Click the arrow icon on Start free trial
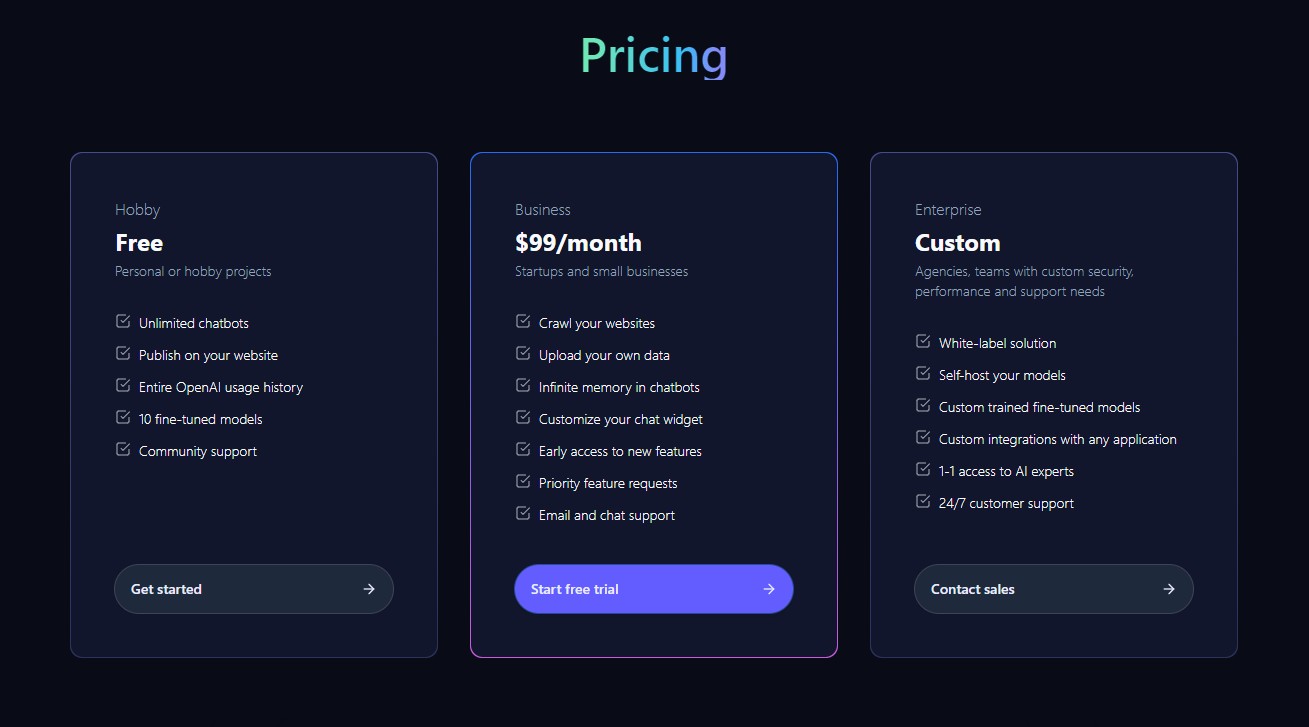 [769, 589]
